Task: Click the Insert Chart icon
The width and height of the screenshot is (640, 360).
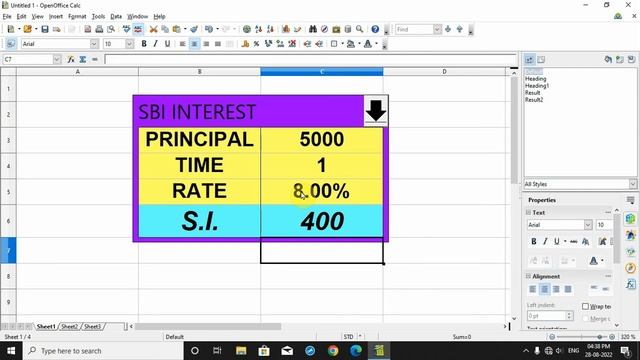Action: [286, 29]
